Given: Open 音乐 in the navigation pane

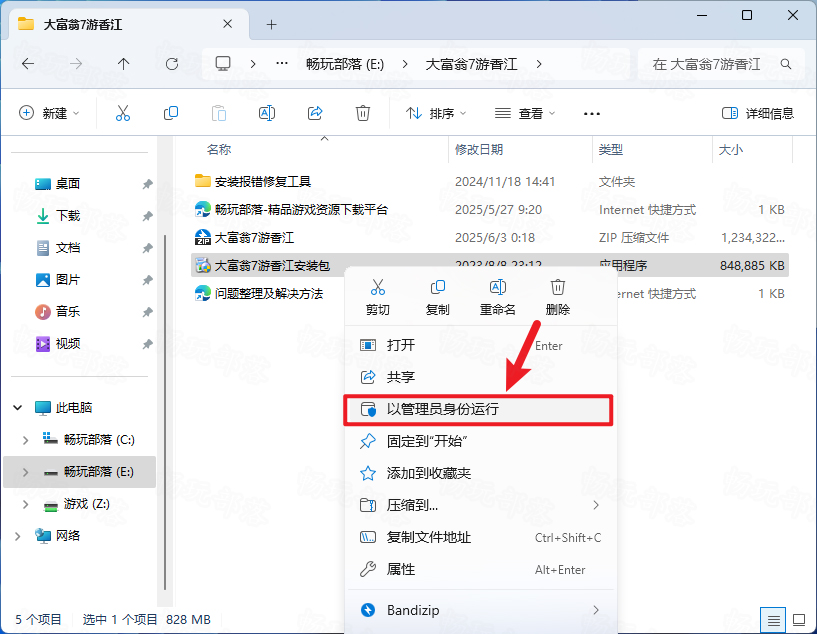Looking at the screenshot, I should click(x=68, y=312).
